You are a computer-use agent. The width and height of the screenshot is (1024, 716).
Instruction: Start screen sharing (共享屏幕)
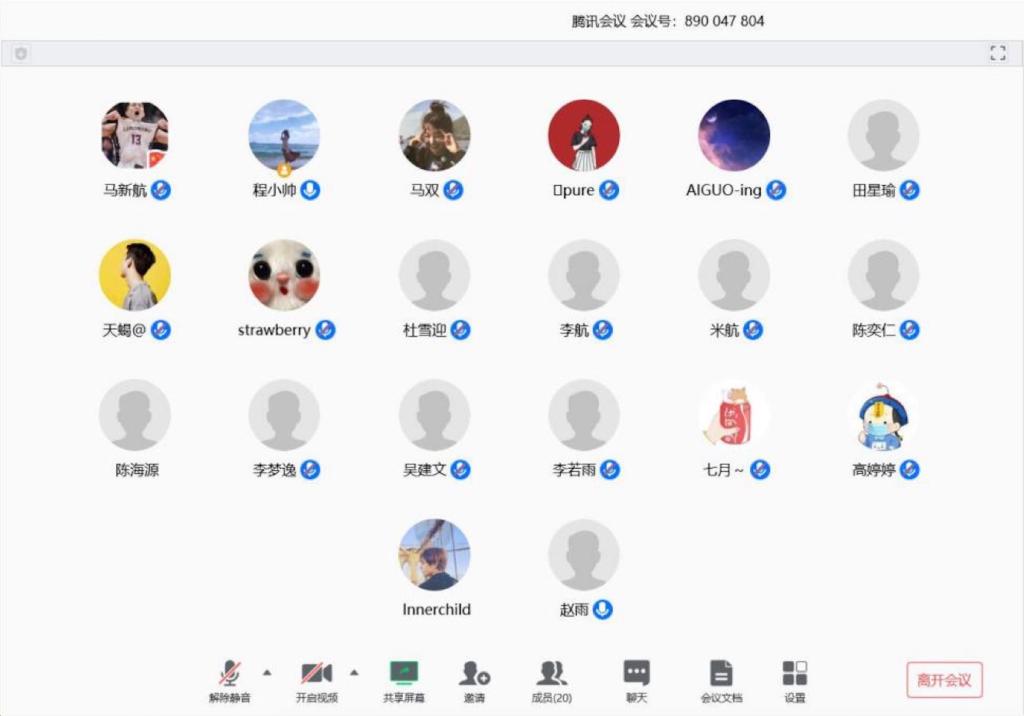pyautogui.click(x=403, y=680)
